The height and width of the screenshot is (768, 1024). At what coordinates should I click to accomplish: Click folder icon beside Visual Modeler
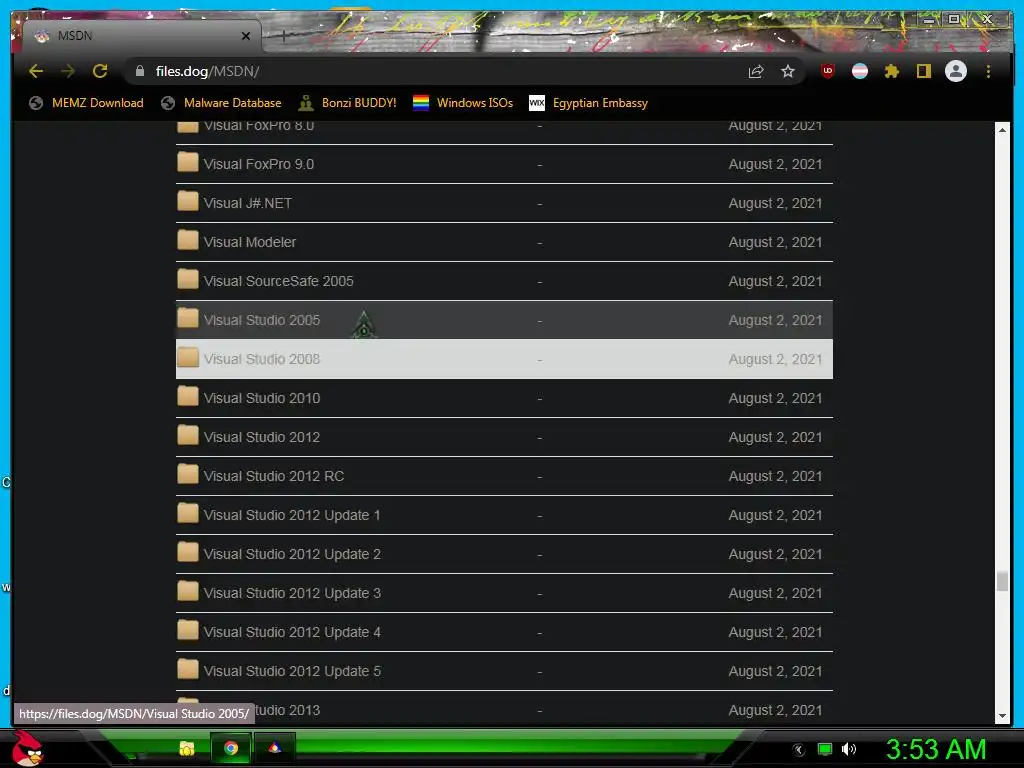pos(187,240)
